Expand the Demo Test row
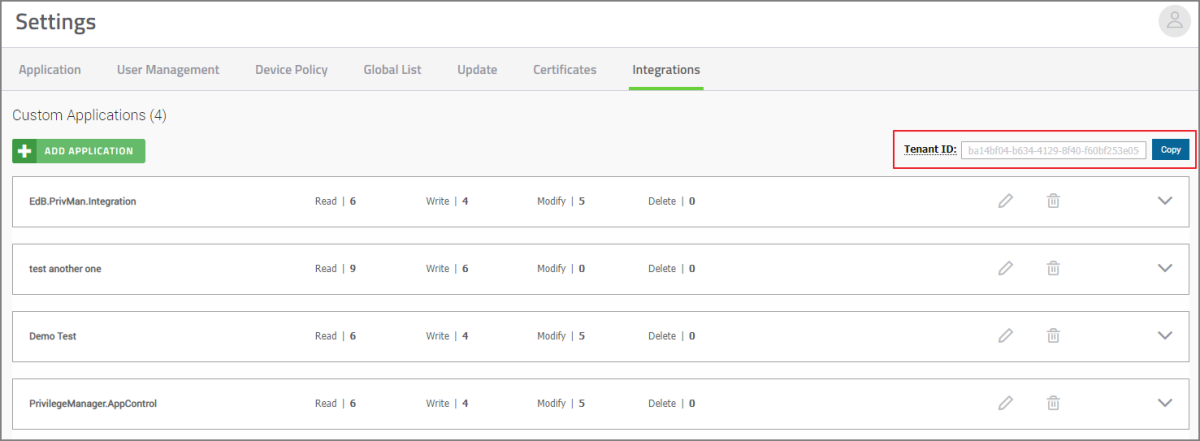1200x441 pixels. coord(1164,336)
